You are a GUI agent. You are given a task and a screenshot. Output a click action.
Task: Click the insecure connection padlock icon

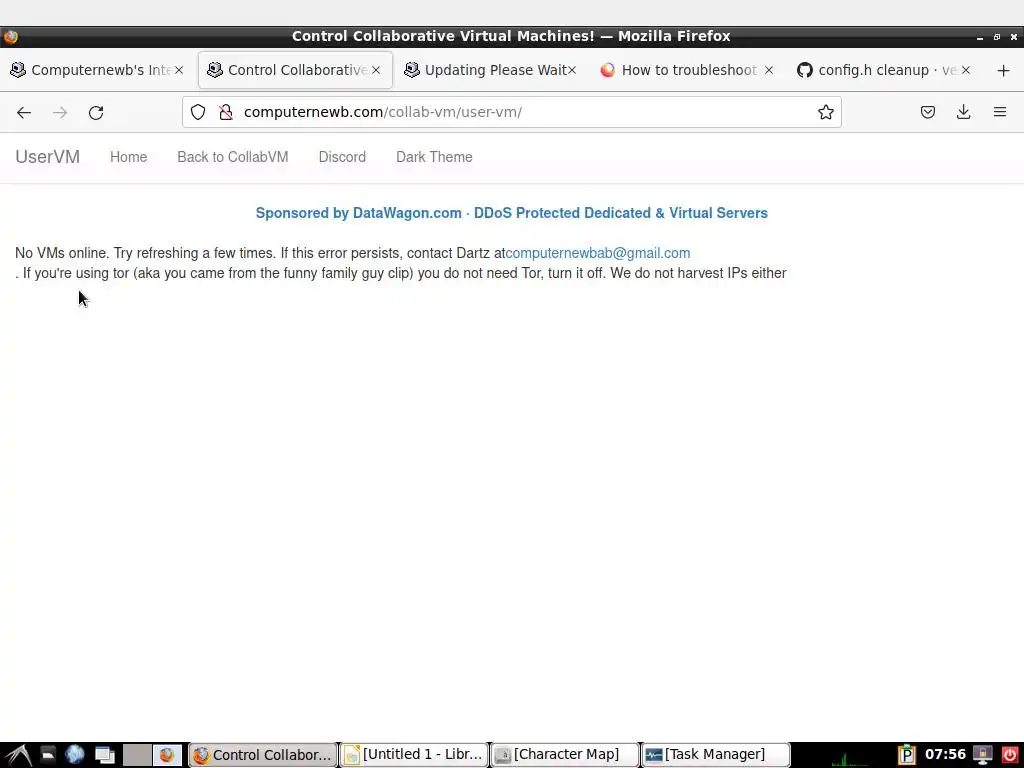click(226, 112)
